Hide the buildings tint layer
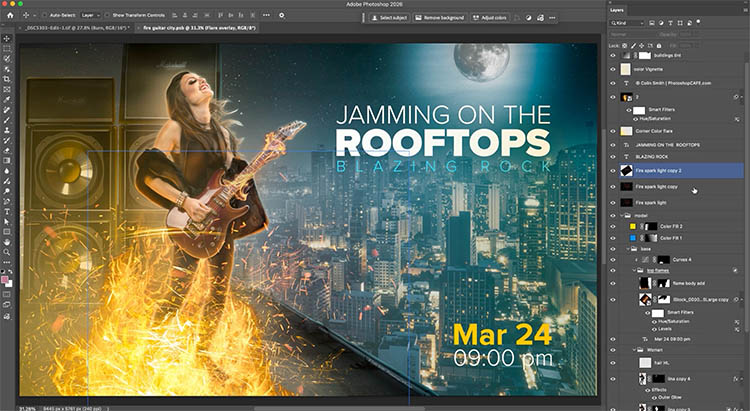The image size is (750, 411). click(613, 56)
